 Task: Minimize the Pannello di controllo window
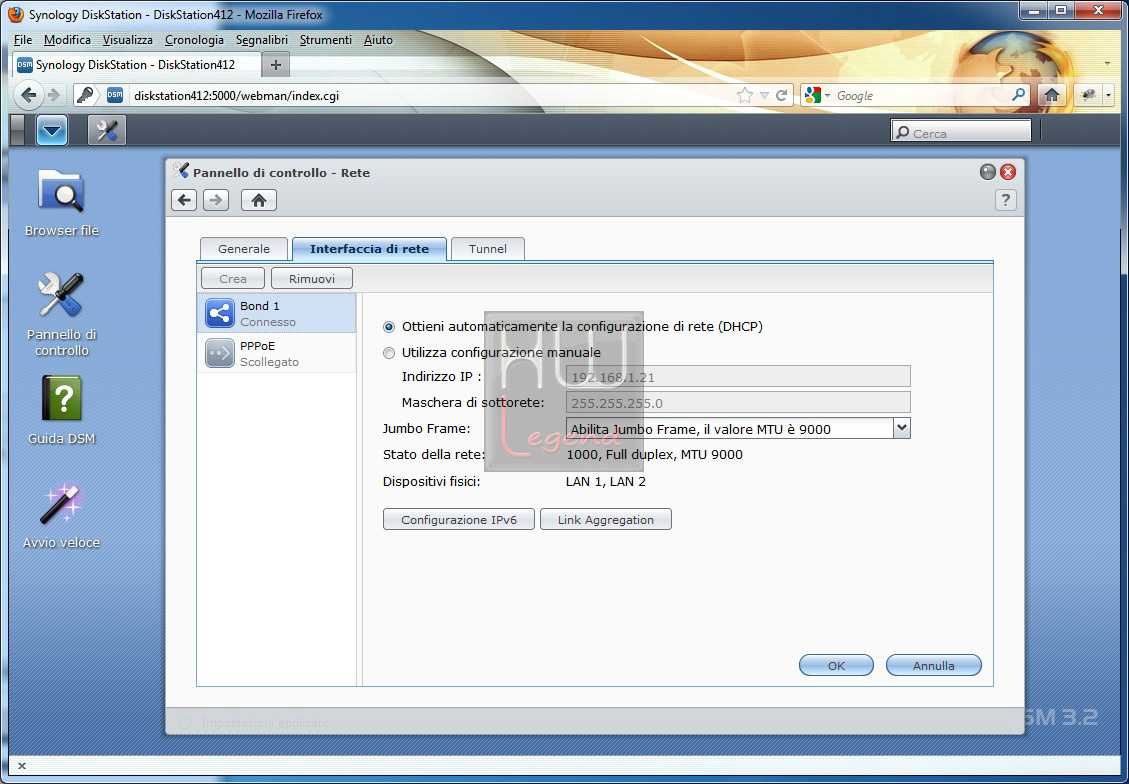[x=988, y=172]
